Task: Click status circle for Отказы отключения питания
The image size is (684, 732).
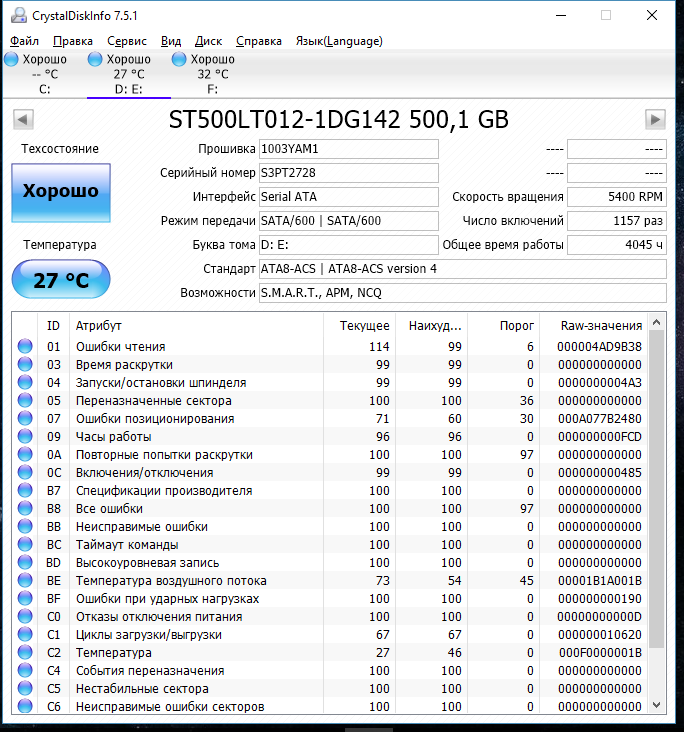Action: 25,616
